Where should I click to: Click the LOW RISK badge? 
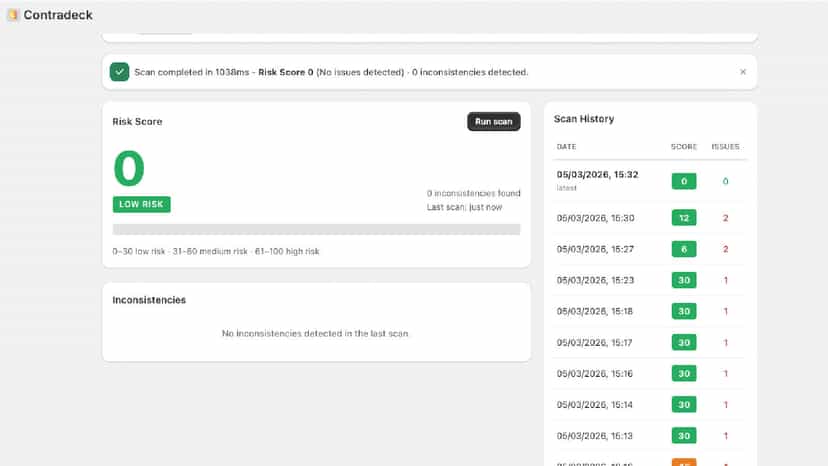tap(142, 204)
